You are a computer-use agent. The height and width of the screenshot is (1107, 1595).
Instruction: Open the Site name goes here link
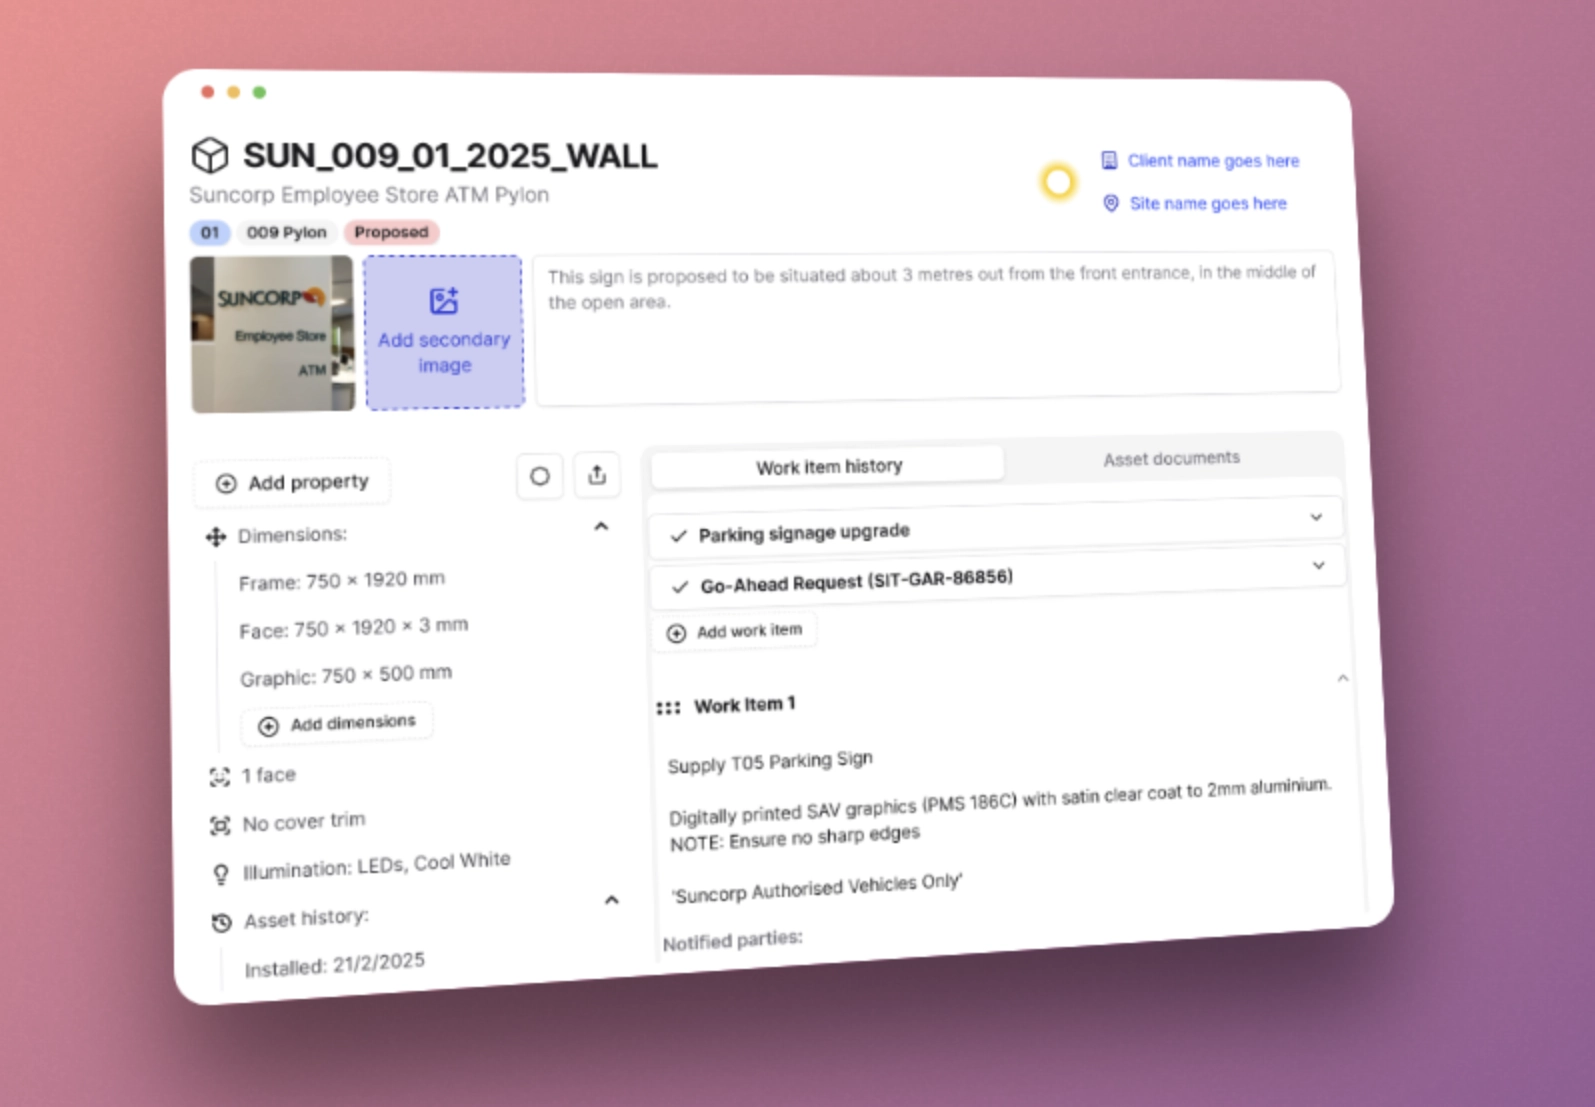click(1208, 203)
